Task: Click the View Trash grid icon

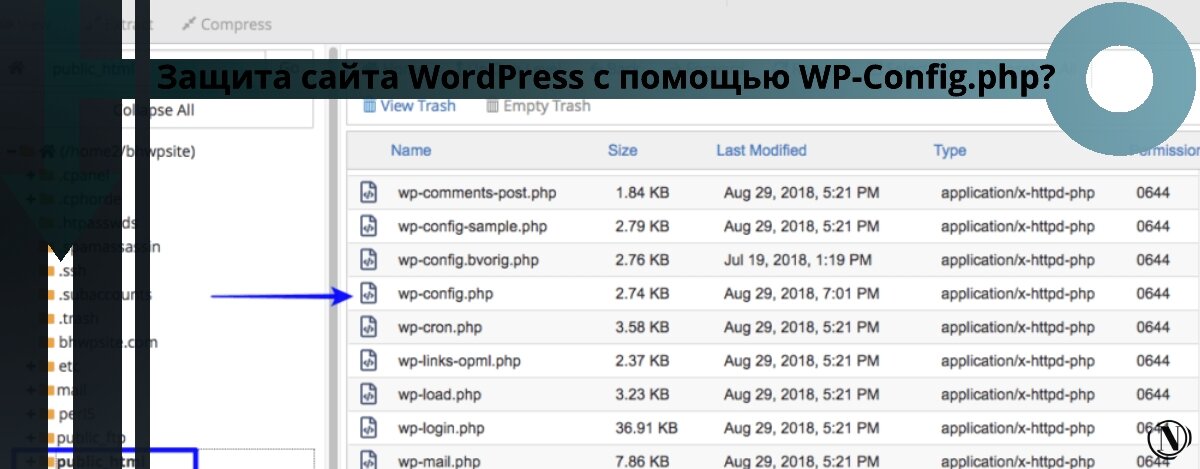Action: click(369, 106)
